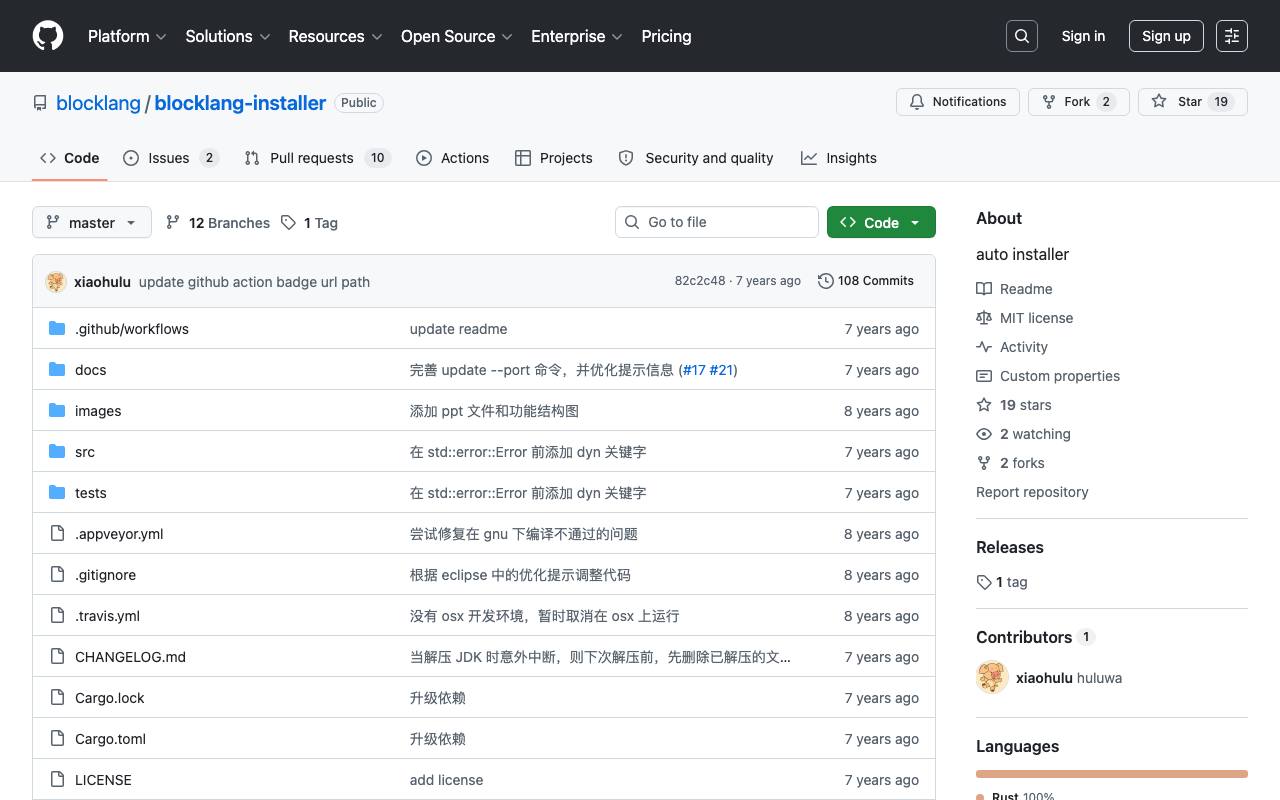1280x800 pixels.
Task: Click the Sign in link
Action: (1083, 36)
